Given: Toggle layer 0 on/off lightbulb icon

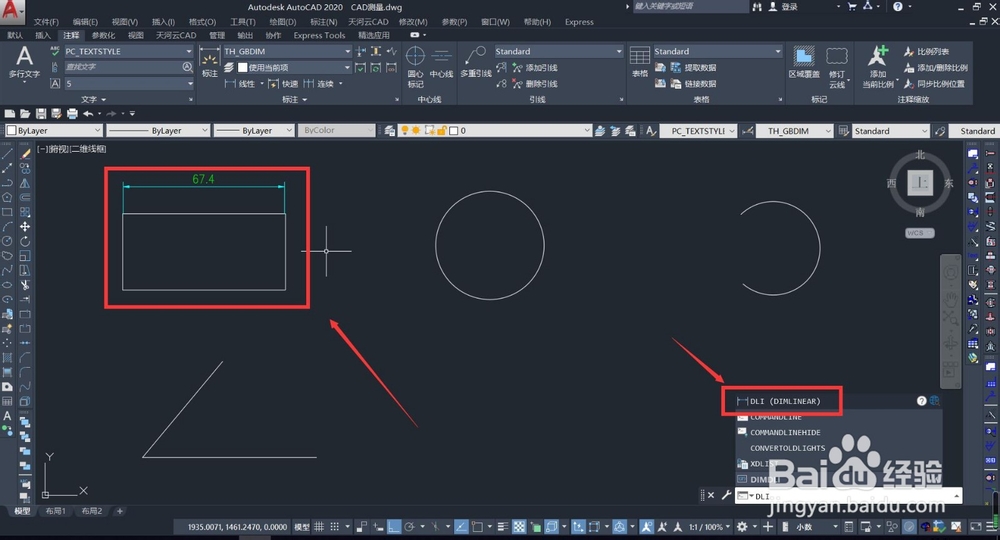Looking at the screenshot, I should 404,131.
